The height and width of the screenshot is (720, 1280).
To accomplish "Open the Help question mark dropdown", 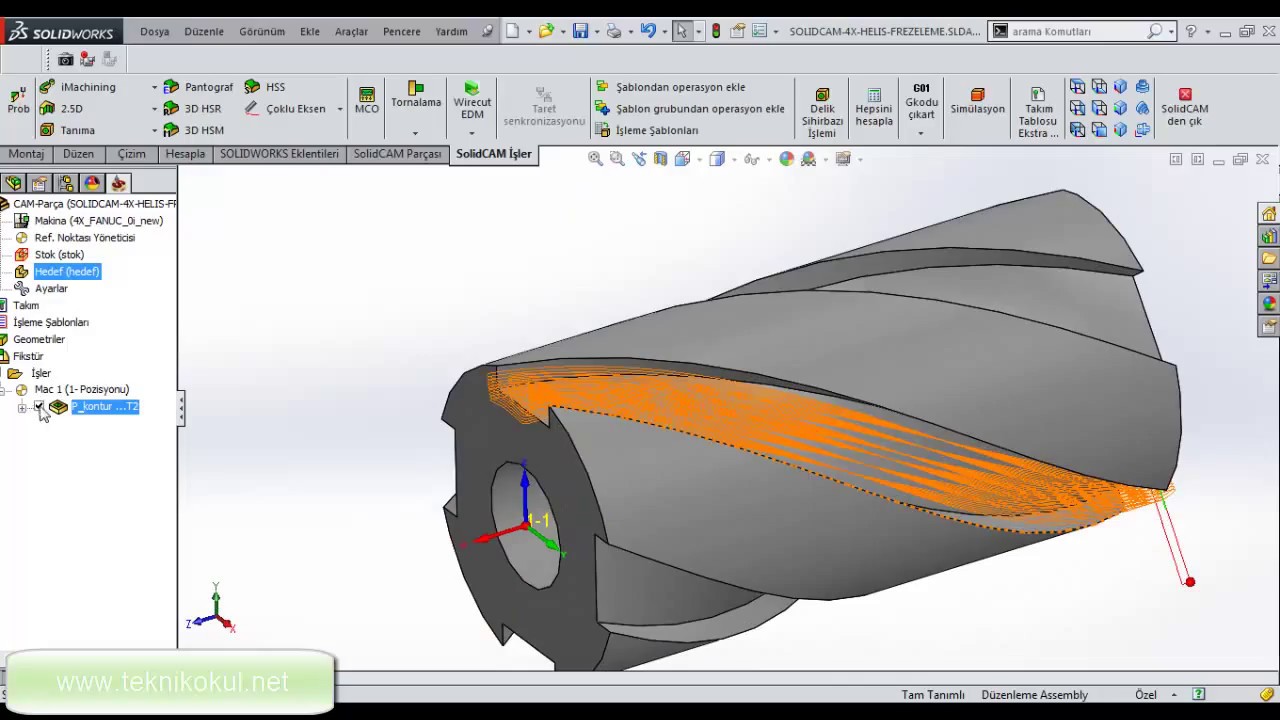I will pos(1207,31).
